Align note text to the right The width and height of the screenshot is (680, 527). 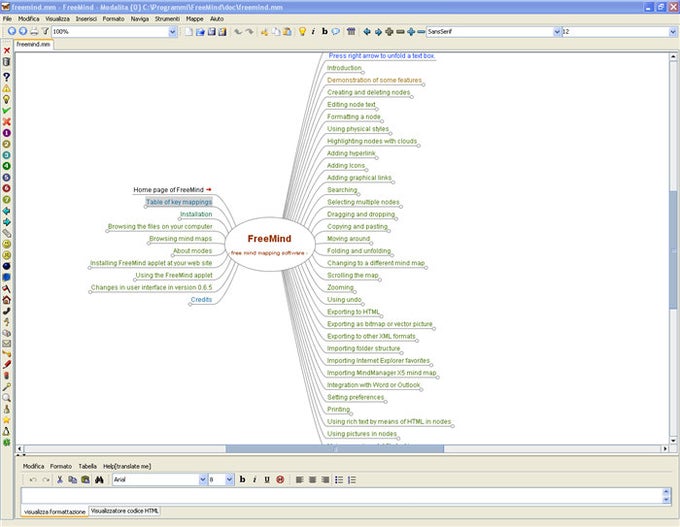[x=325, y=479]
